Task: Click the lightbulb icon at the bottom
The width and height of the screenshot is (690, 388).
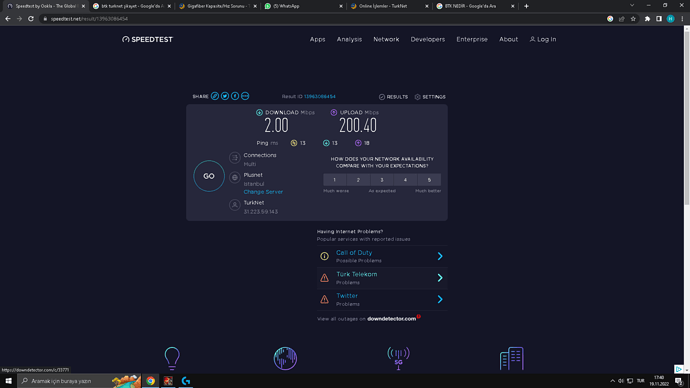Action: [x=172, y=358]
